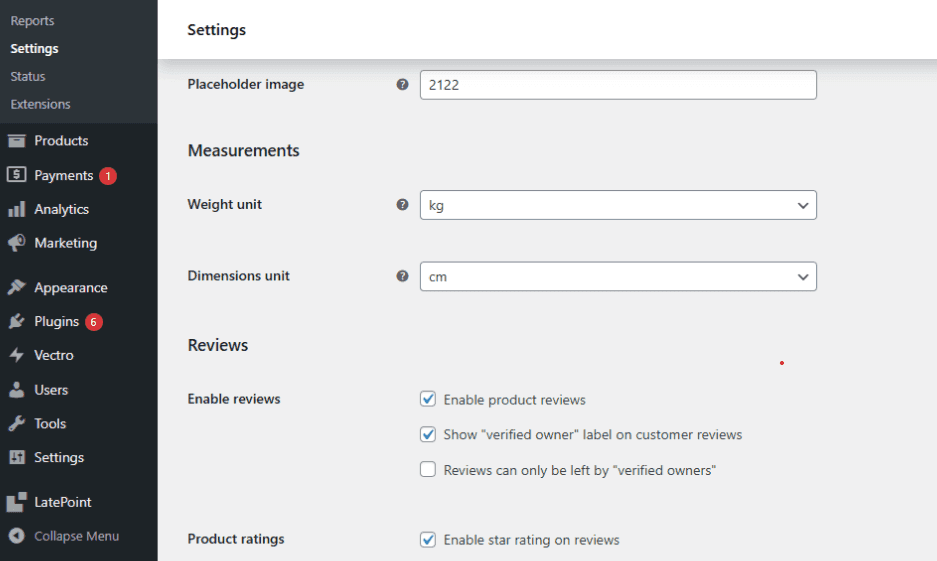The image size is (937, 561).
Task: Click help icon next to Placeholder image
Action: 403,84
